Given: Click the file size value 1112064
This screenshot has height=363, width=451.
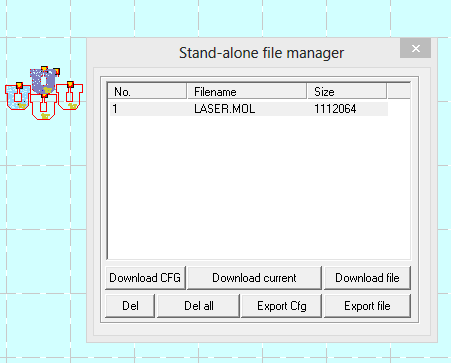Looking at the screenshot, I should 335,109.
